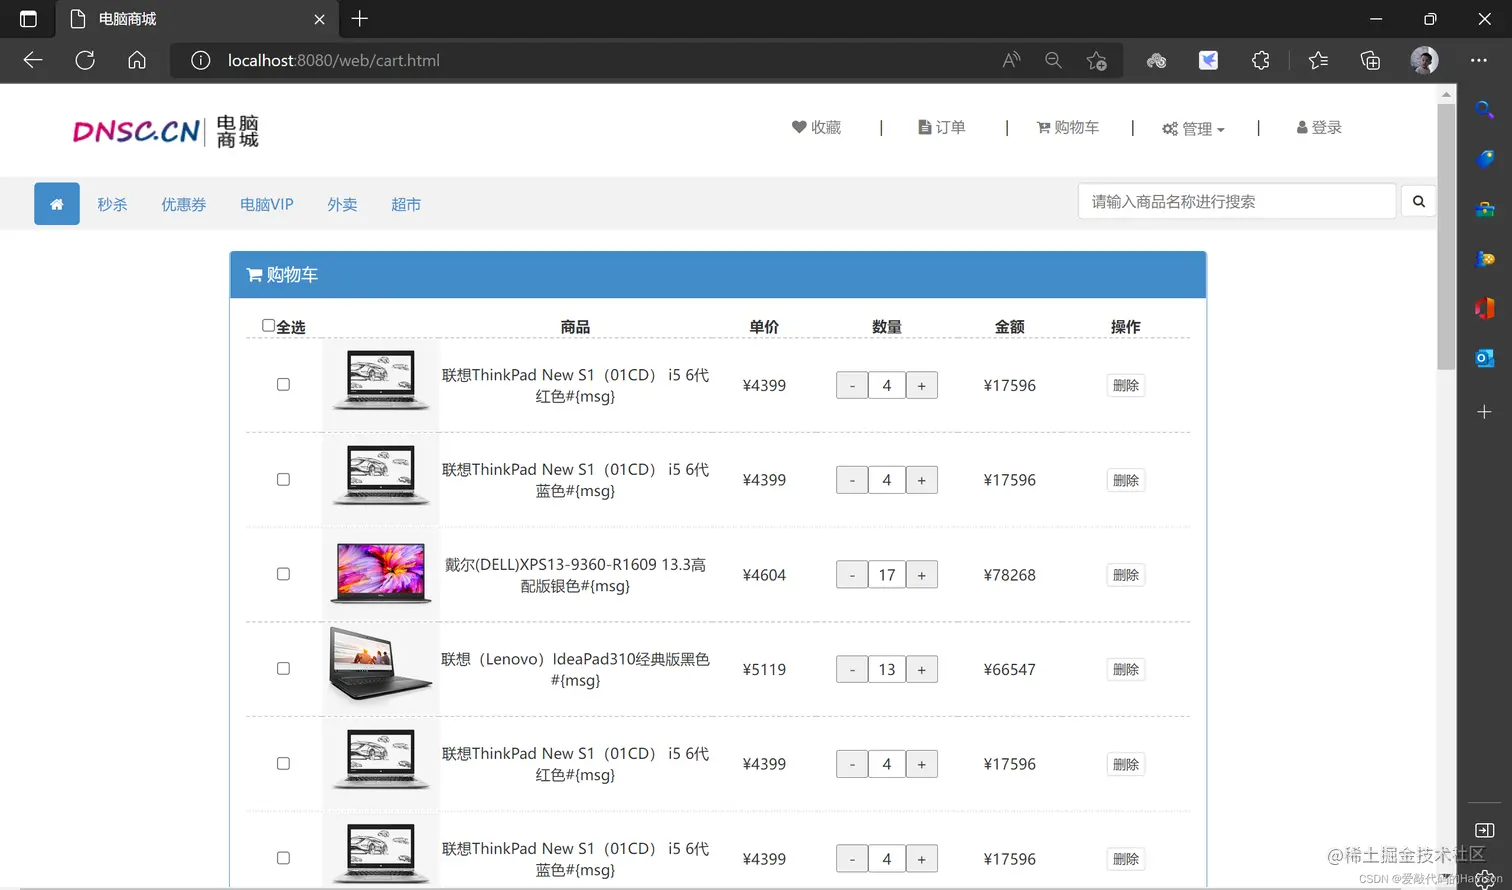This screenshot has height=890, width=1512.
Task: Expand the 管理 dropdown menu
Action: click(1193, 128)
